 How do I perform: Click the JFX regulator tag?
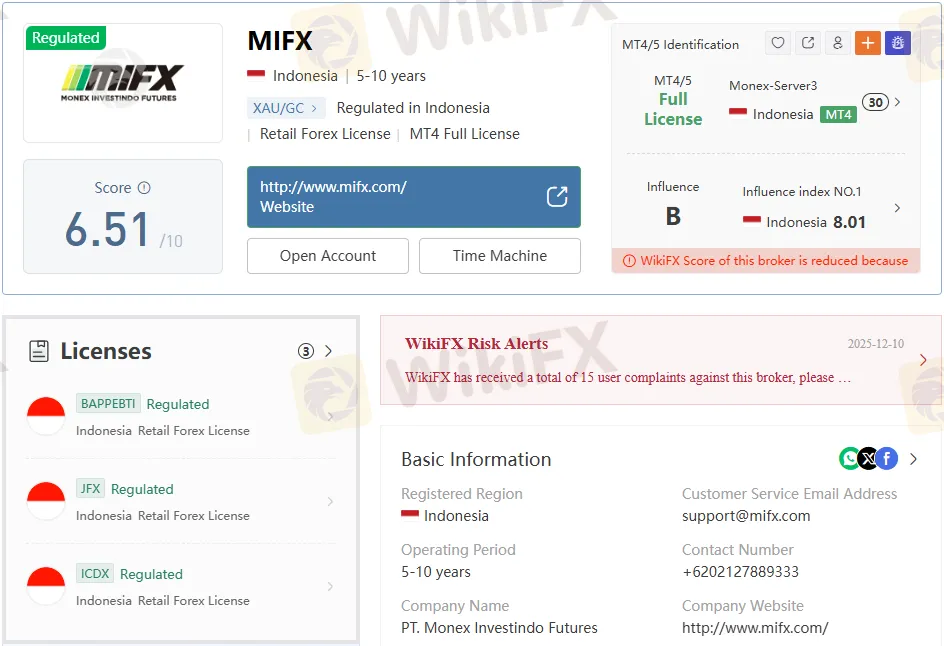tap(90, 488)
